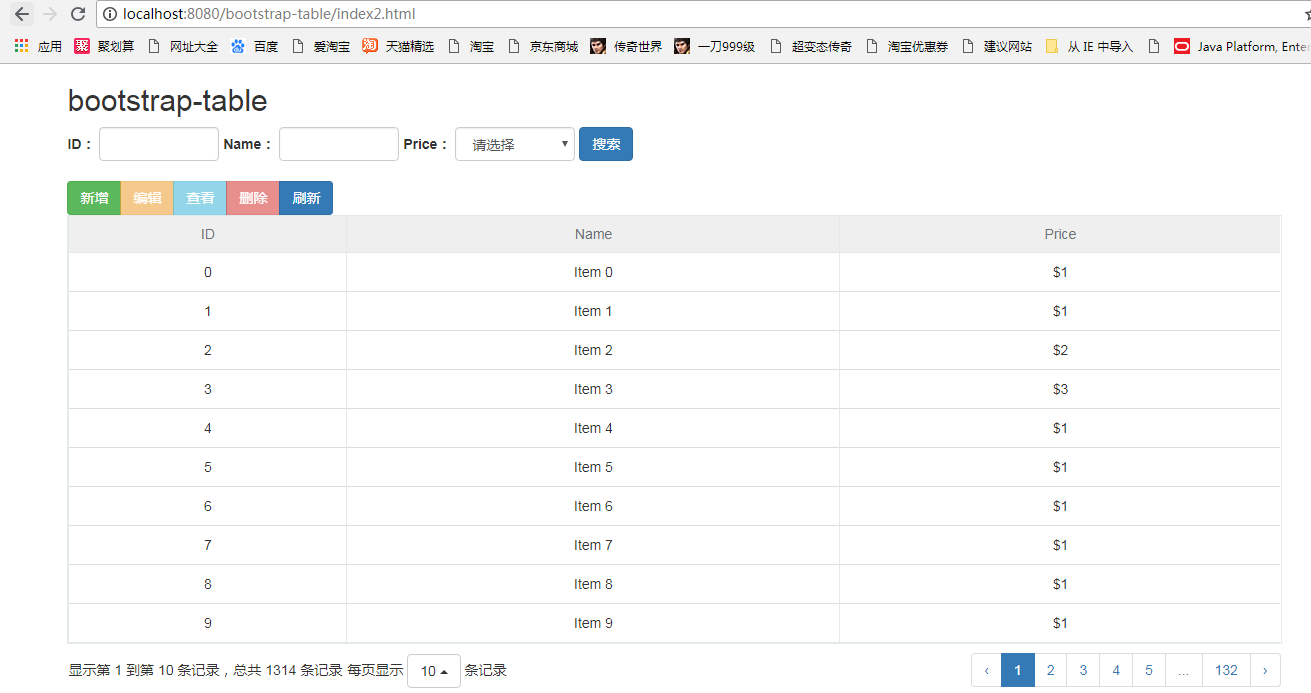Click the 刷新 refresh button
This screenshot has width=1311, height=693.
(306, 198)
